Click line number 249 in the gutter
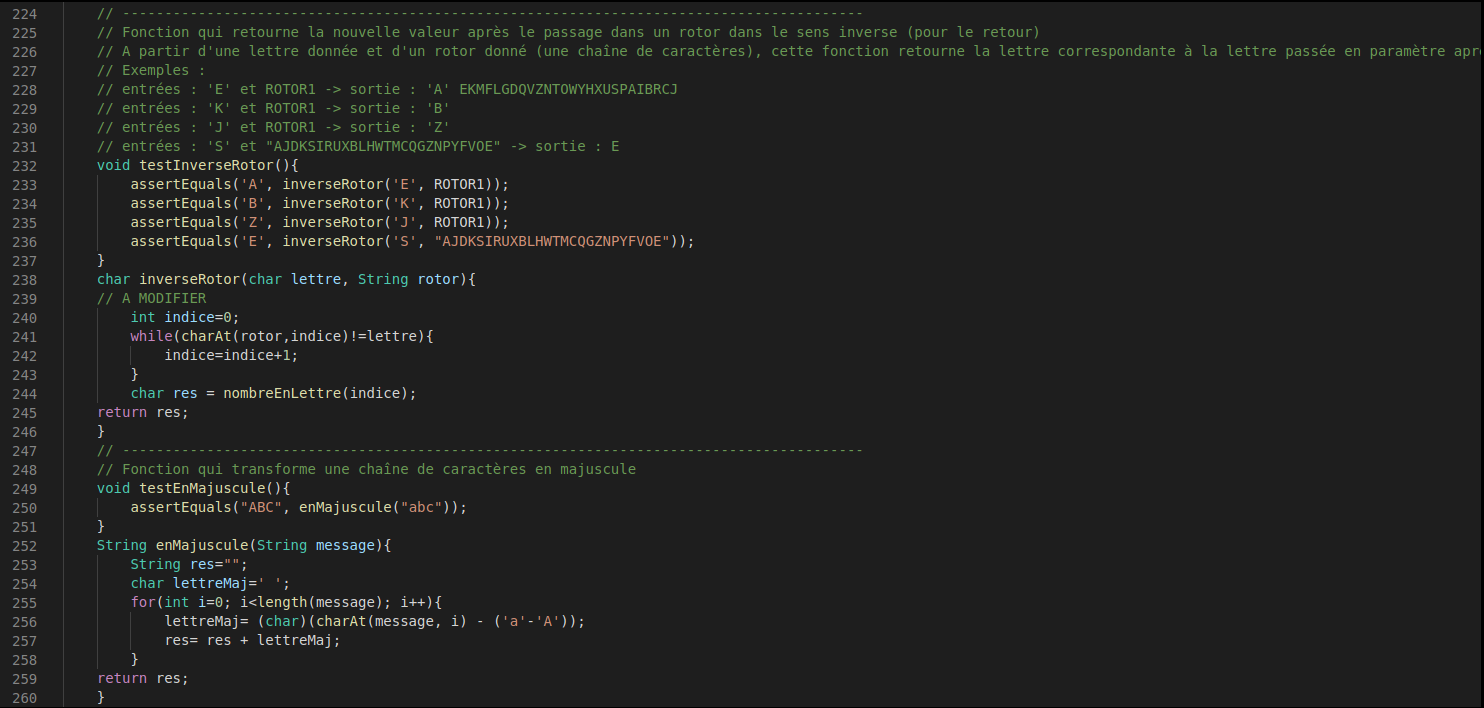 [24, 488]
